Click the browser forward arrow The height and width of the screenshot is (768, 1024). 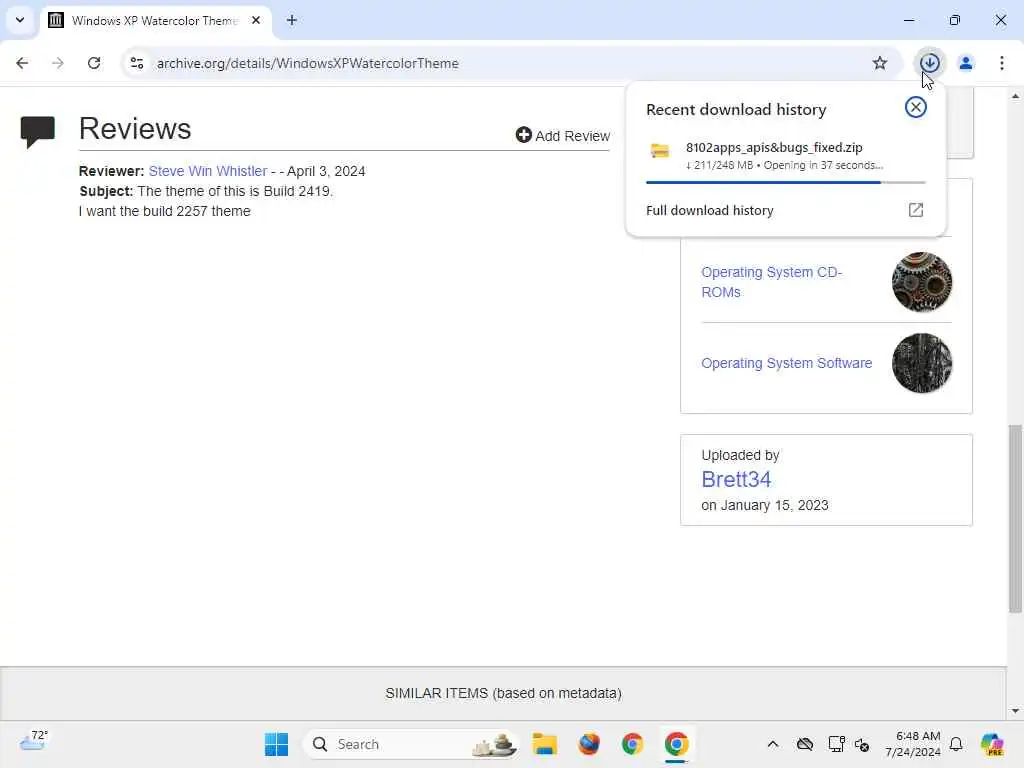pos(58,63)
